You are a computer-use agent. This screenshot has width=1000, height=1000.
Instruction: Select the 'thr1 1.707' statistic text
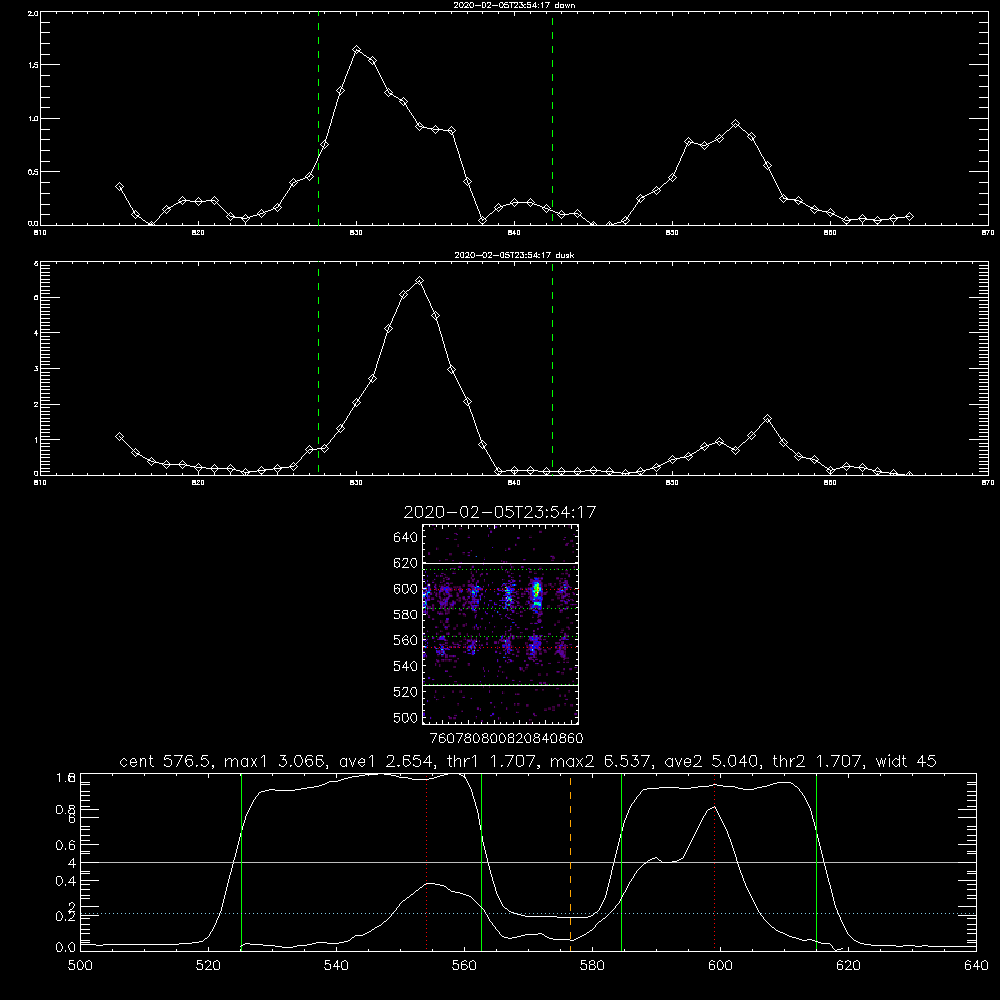(x=492, y=761)
